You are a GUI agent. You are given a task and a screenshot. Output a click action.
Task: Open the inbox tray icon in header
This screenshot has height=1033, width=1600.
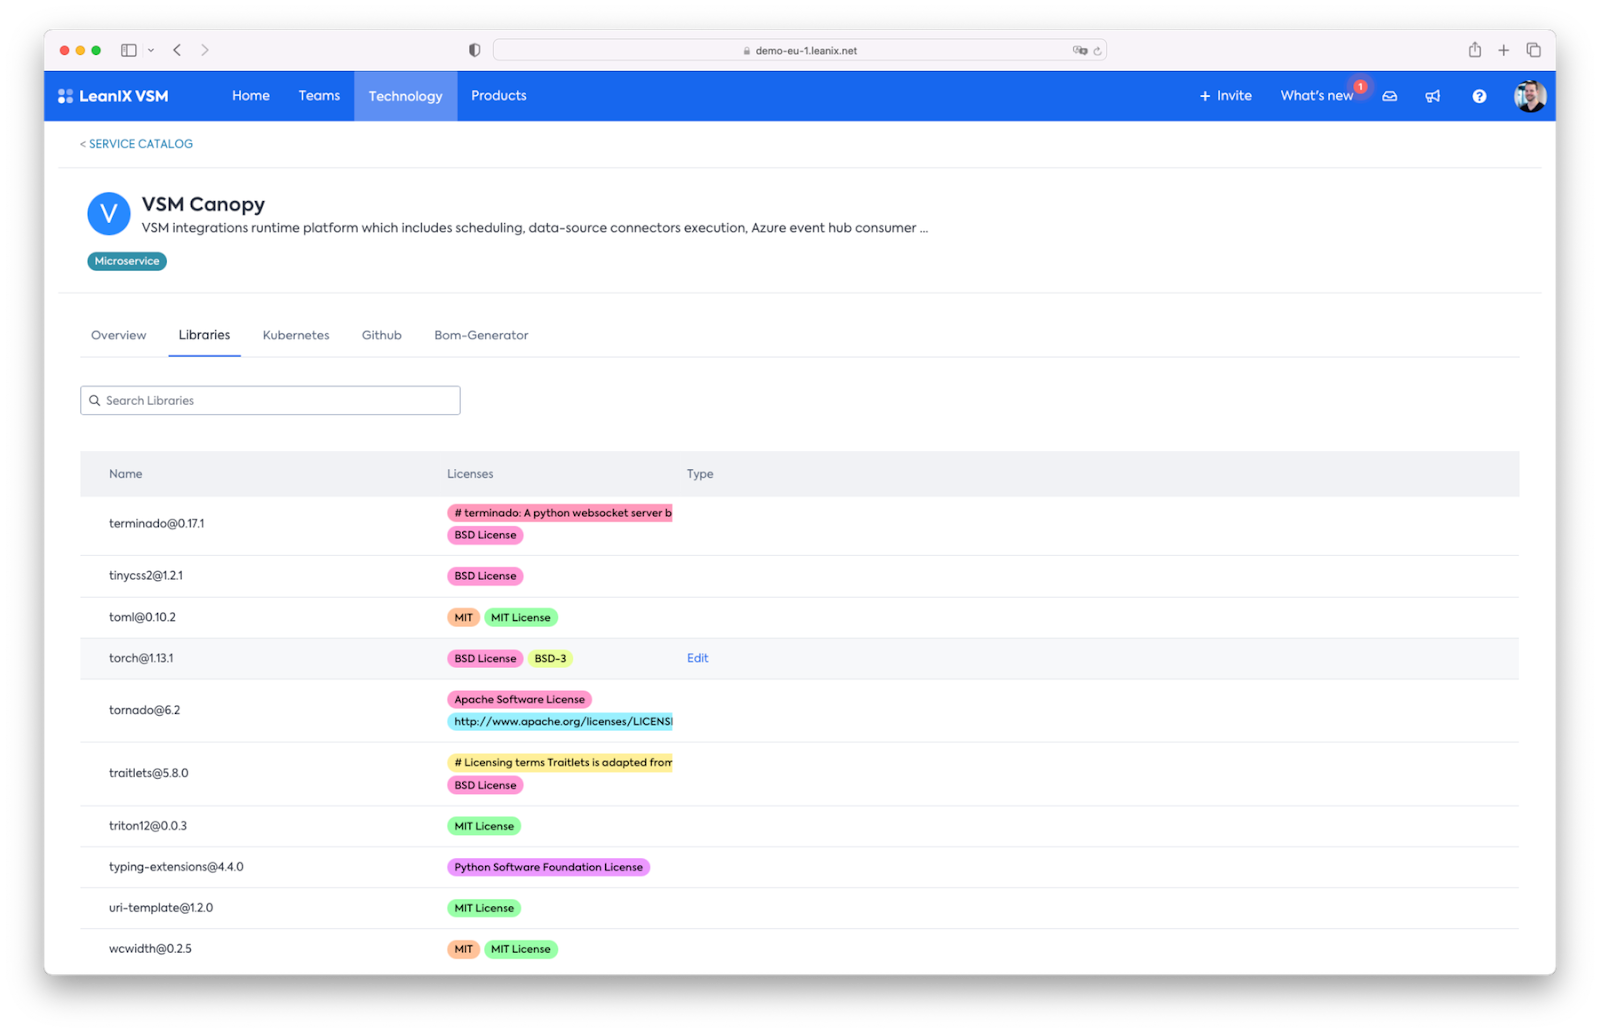click(1390, 96)
